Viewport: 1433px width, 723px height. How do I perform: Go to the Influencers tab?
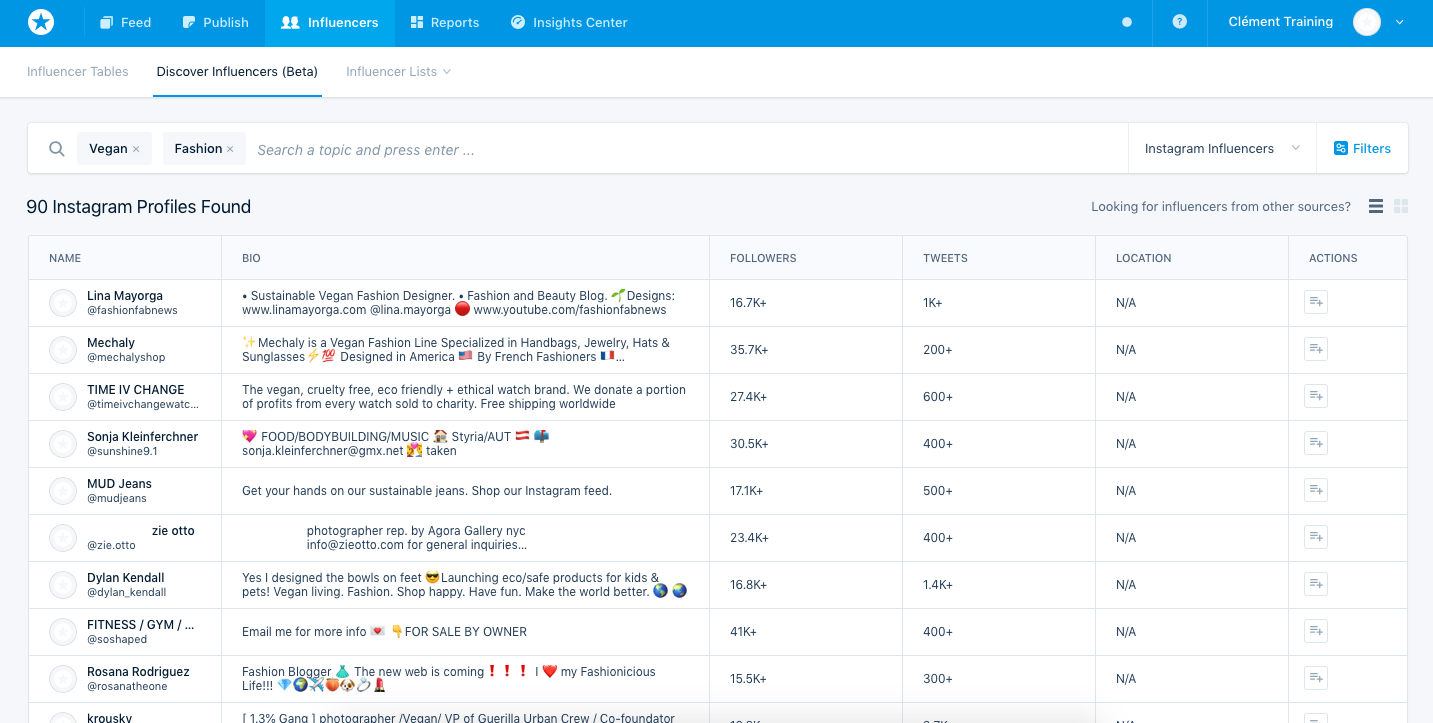330,22
